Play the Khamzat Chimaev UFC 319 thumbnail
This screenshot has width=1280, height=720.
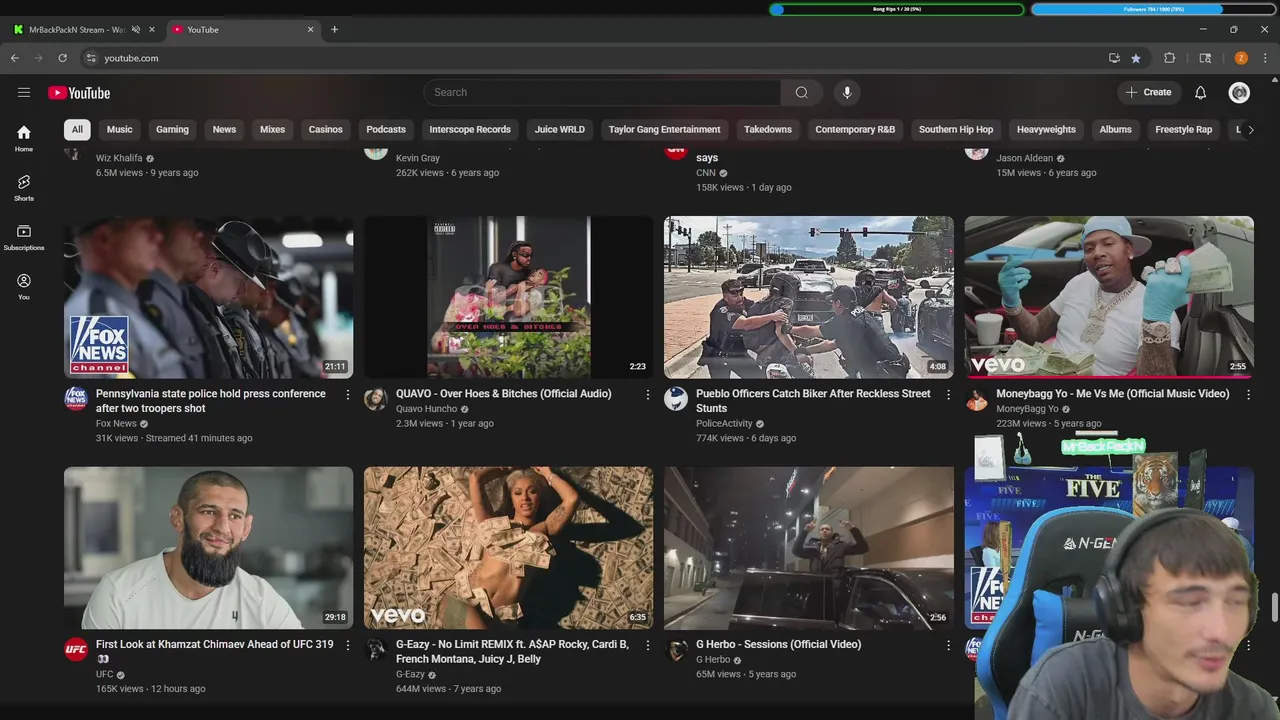click(208, 547)
